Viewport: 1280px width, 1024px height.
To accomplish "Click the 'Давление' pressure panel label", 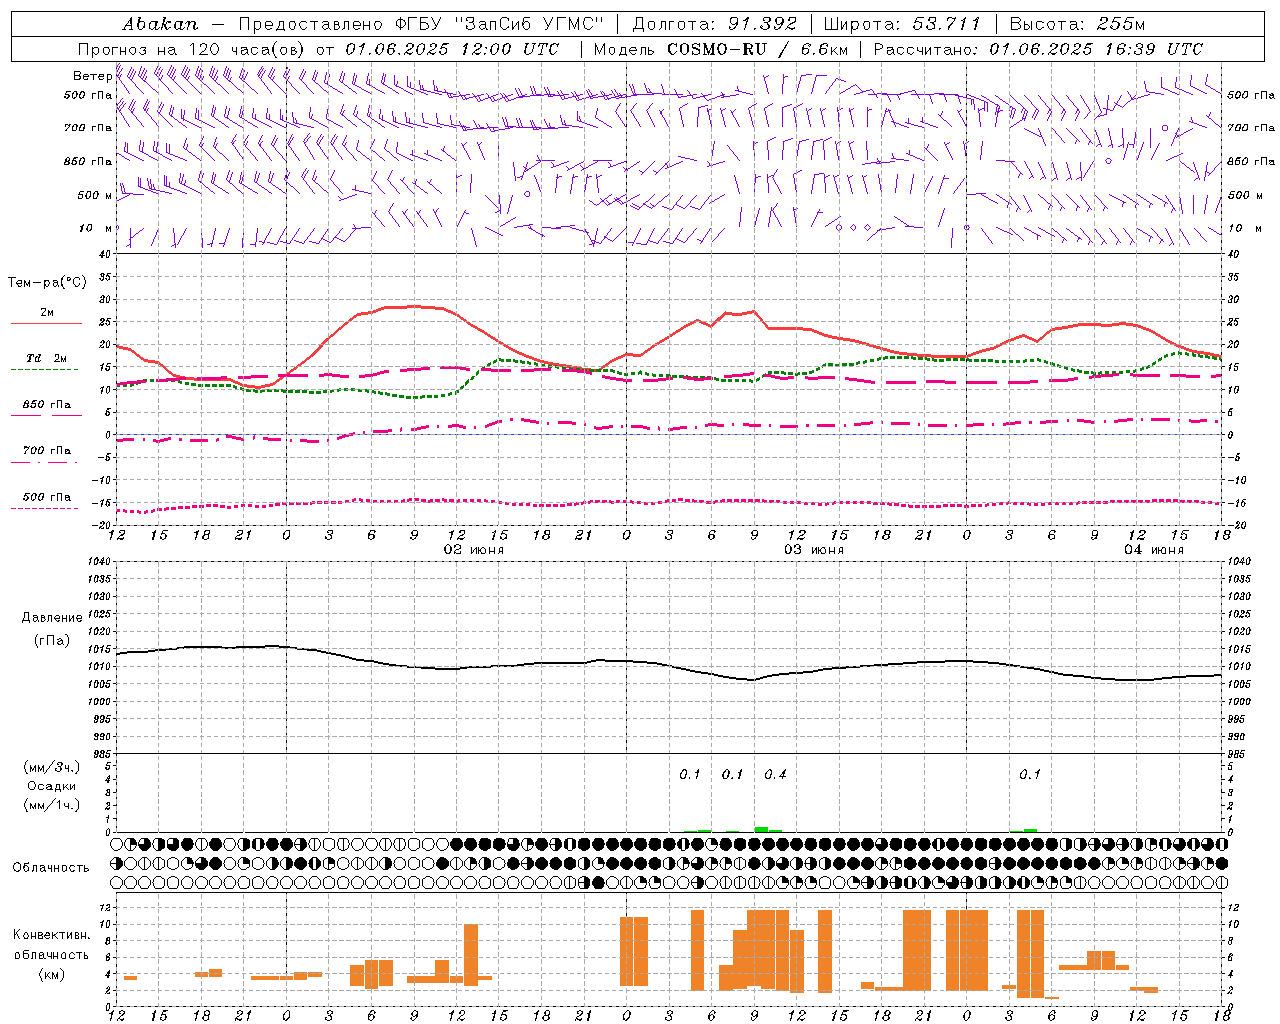I will (52, 618).
